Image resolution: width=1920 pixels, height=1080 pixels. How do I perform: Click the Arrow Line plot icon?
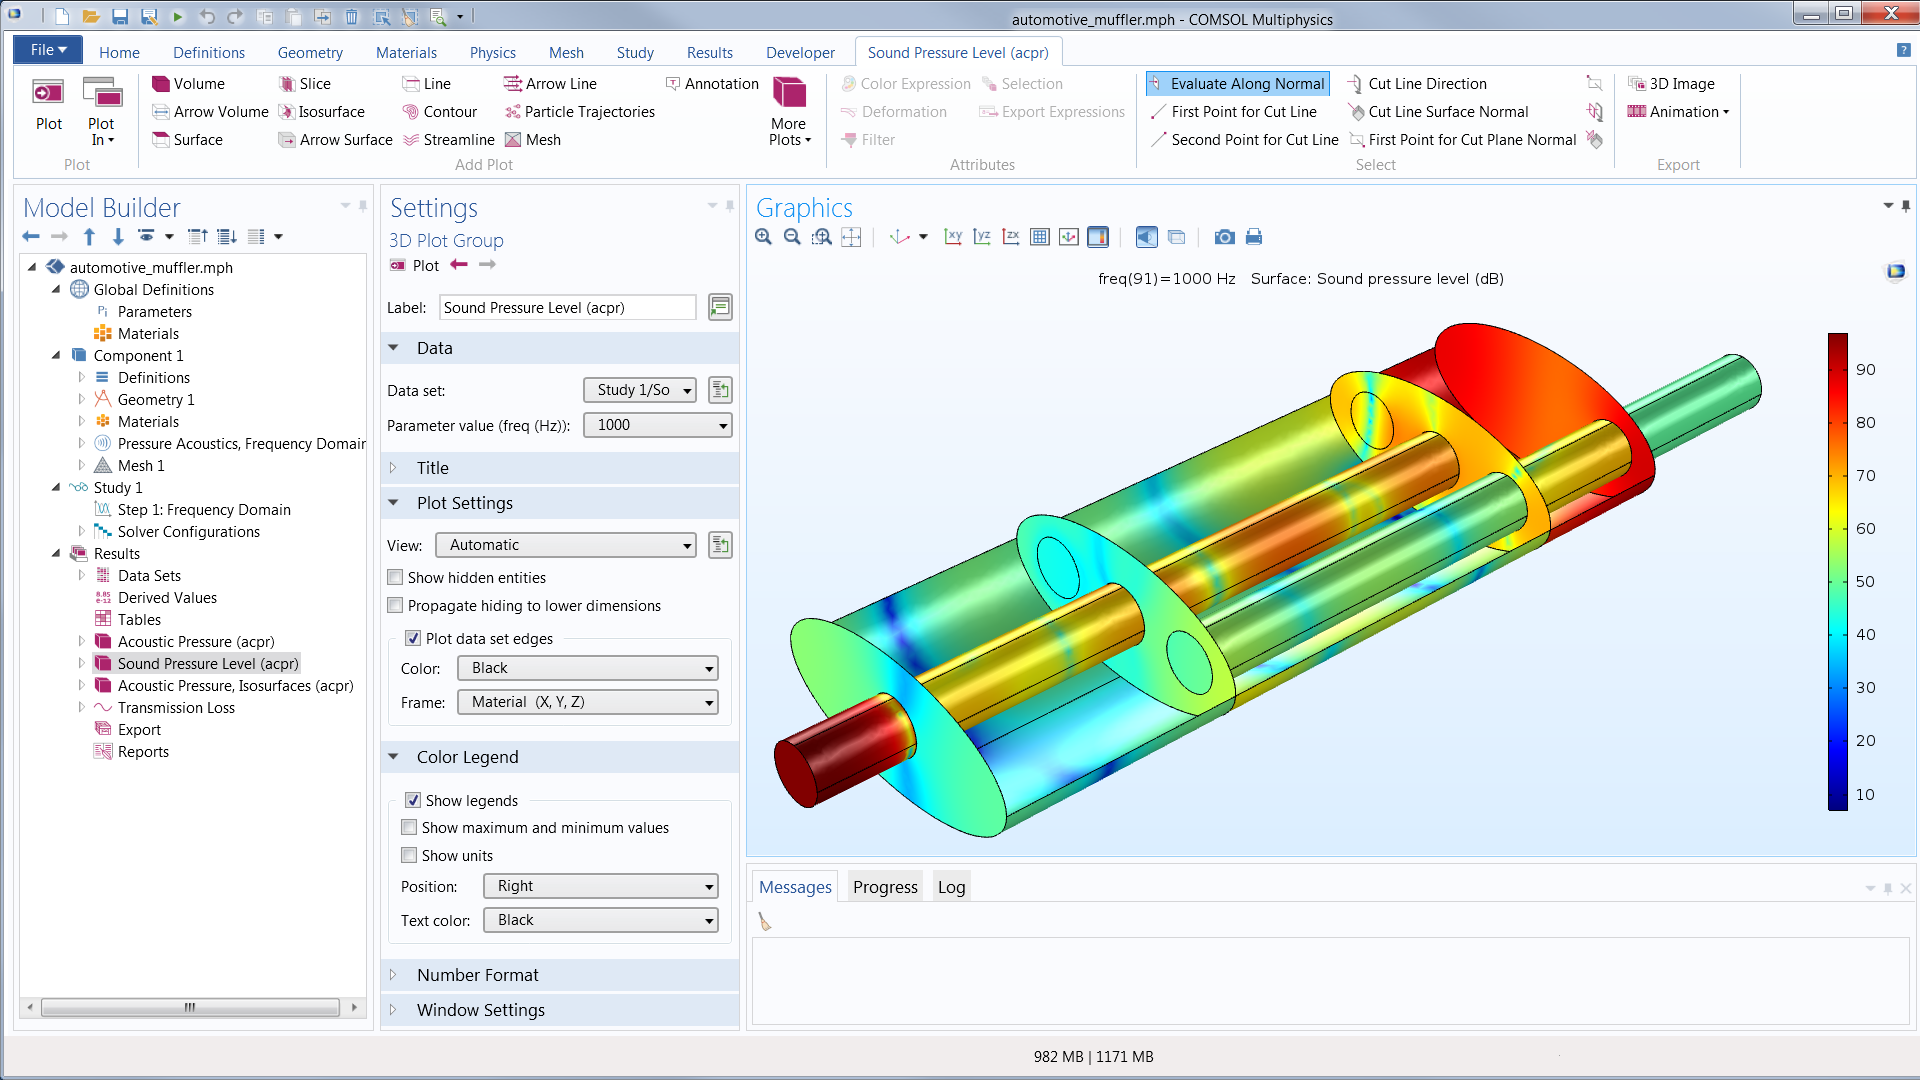[x=514, y=83]
